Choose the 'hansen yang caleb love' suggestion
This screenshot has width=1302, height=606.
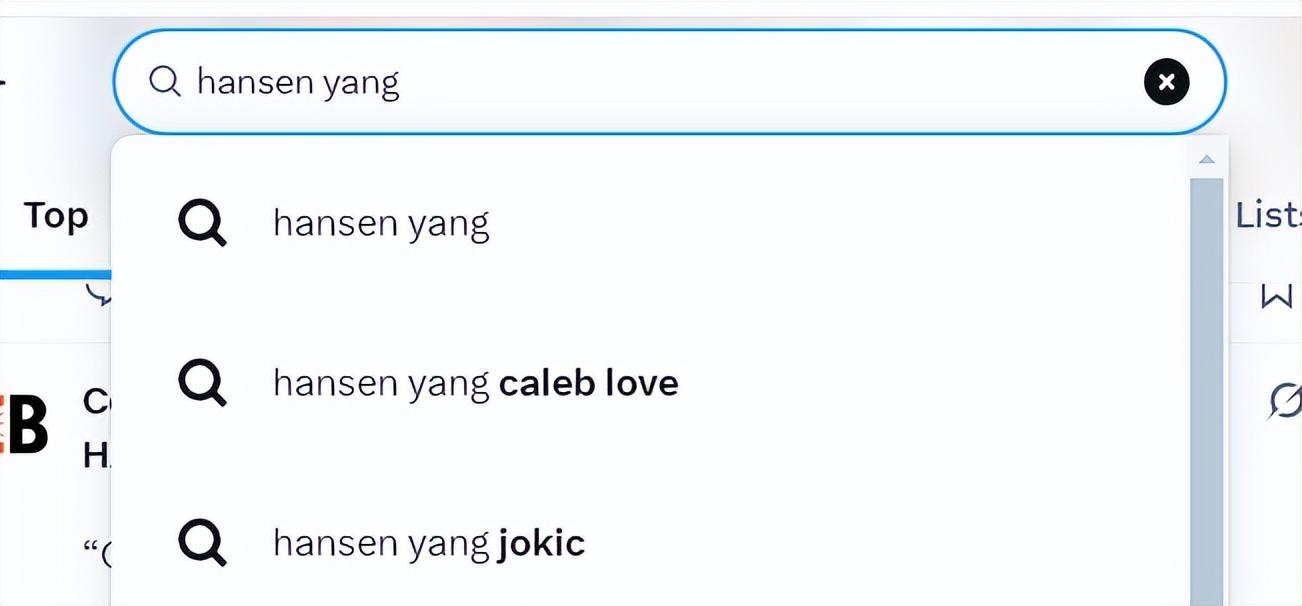475,383
